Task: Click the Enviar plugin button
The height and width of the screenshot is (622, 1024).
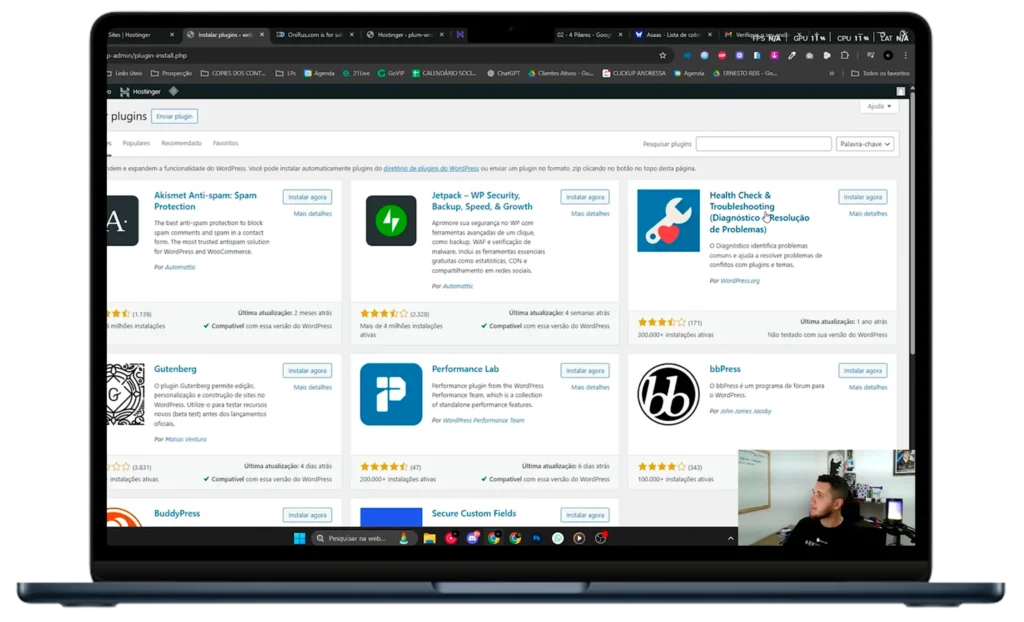Action: click(174, 116)
